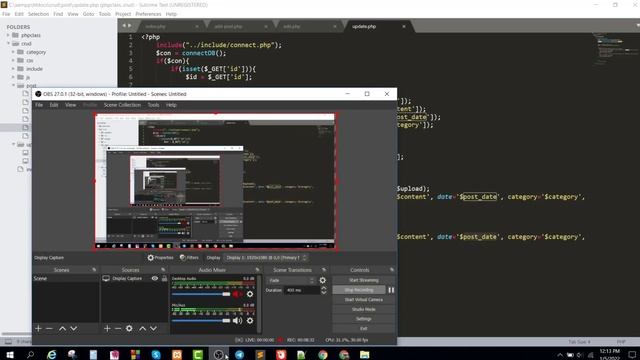This screenshot has height=360, width=640.
Task: Adjust Mic/Aux volume slider
Action: tap(201, 321)
